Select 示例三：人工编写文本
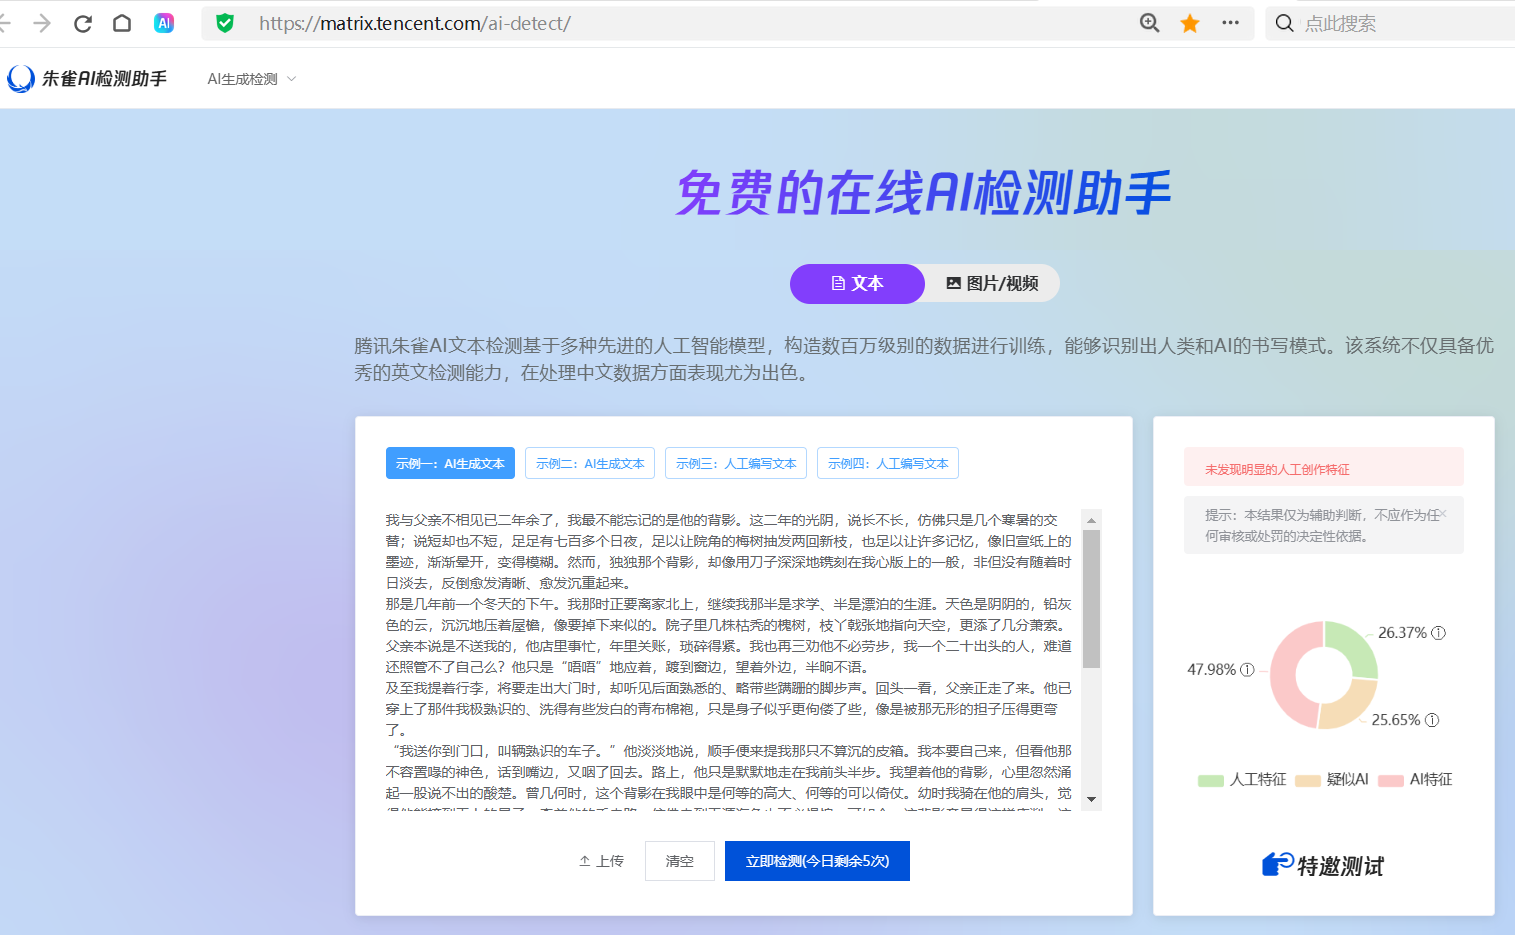The width and height of the screenshot is (1515, 935). coord(736,463)
